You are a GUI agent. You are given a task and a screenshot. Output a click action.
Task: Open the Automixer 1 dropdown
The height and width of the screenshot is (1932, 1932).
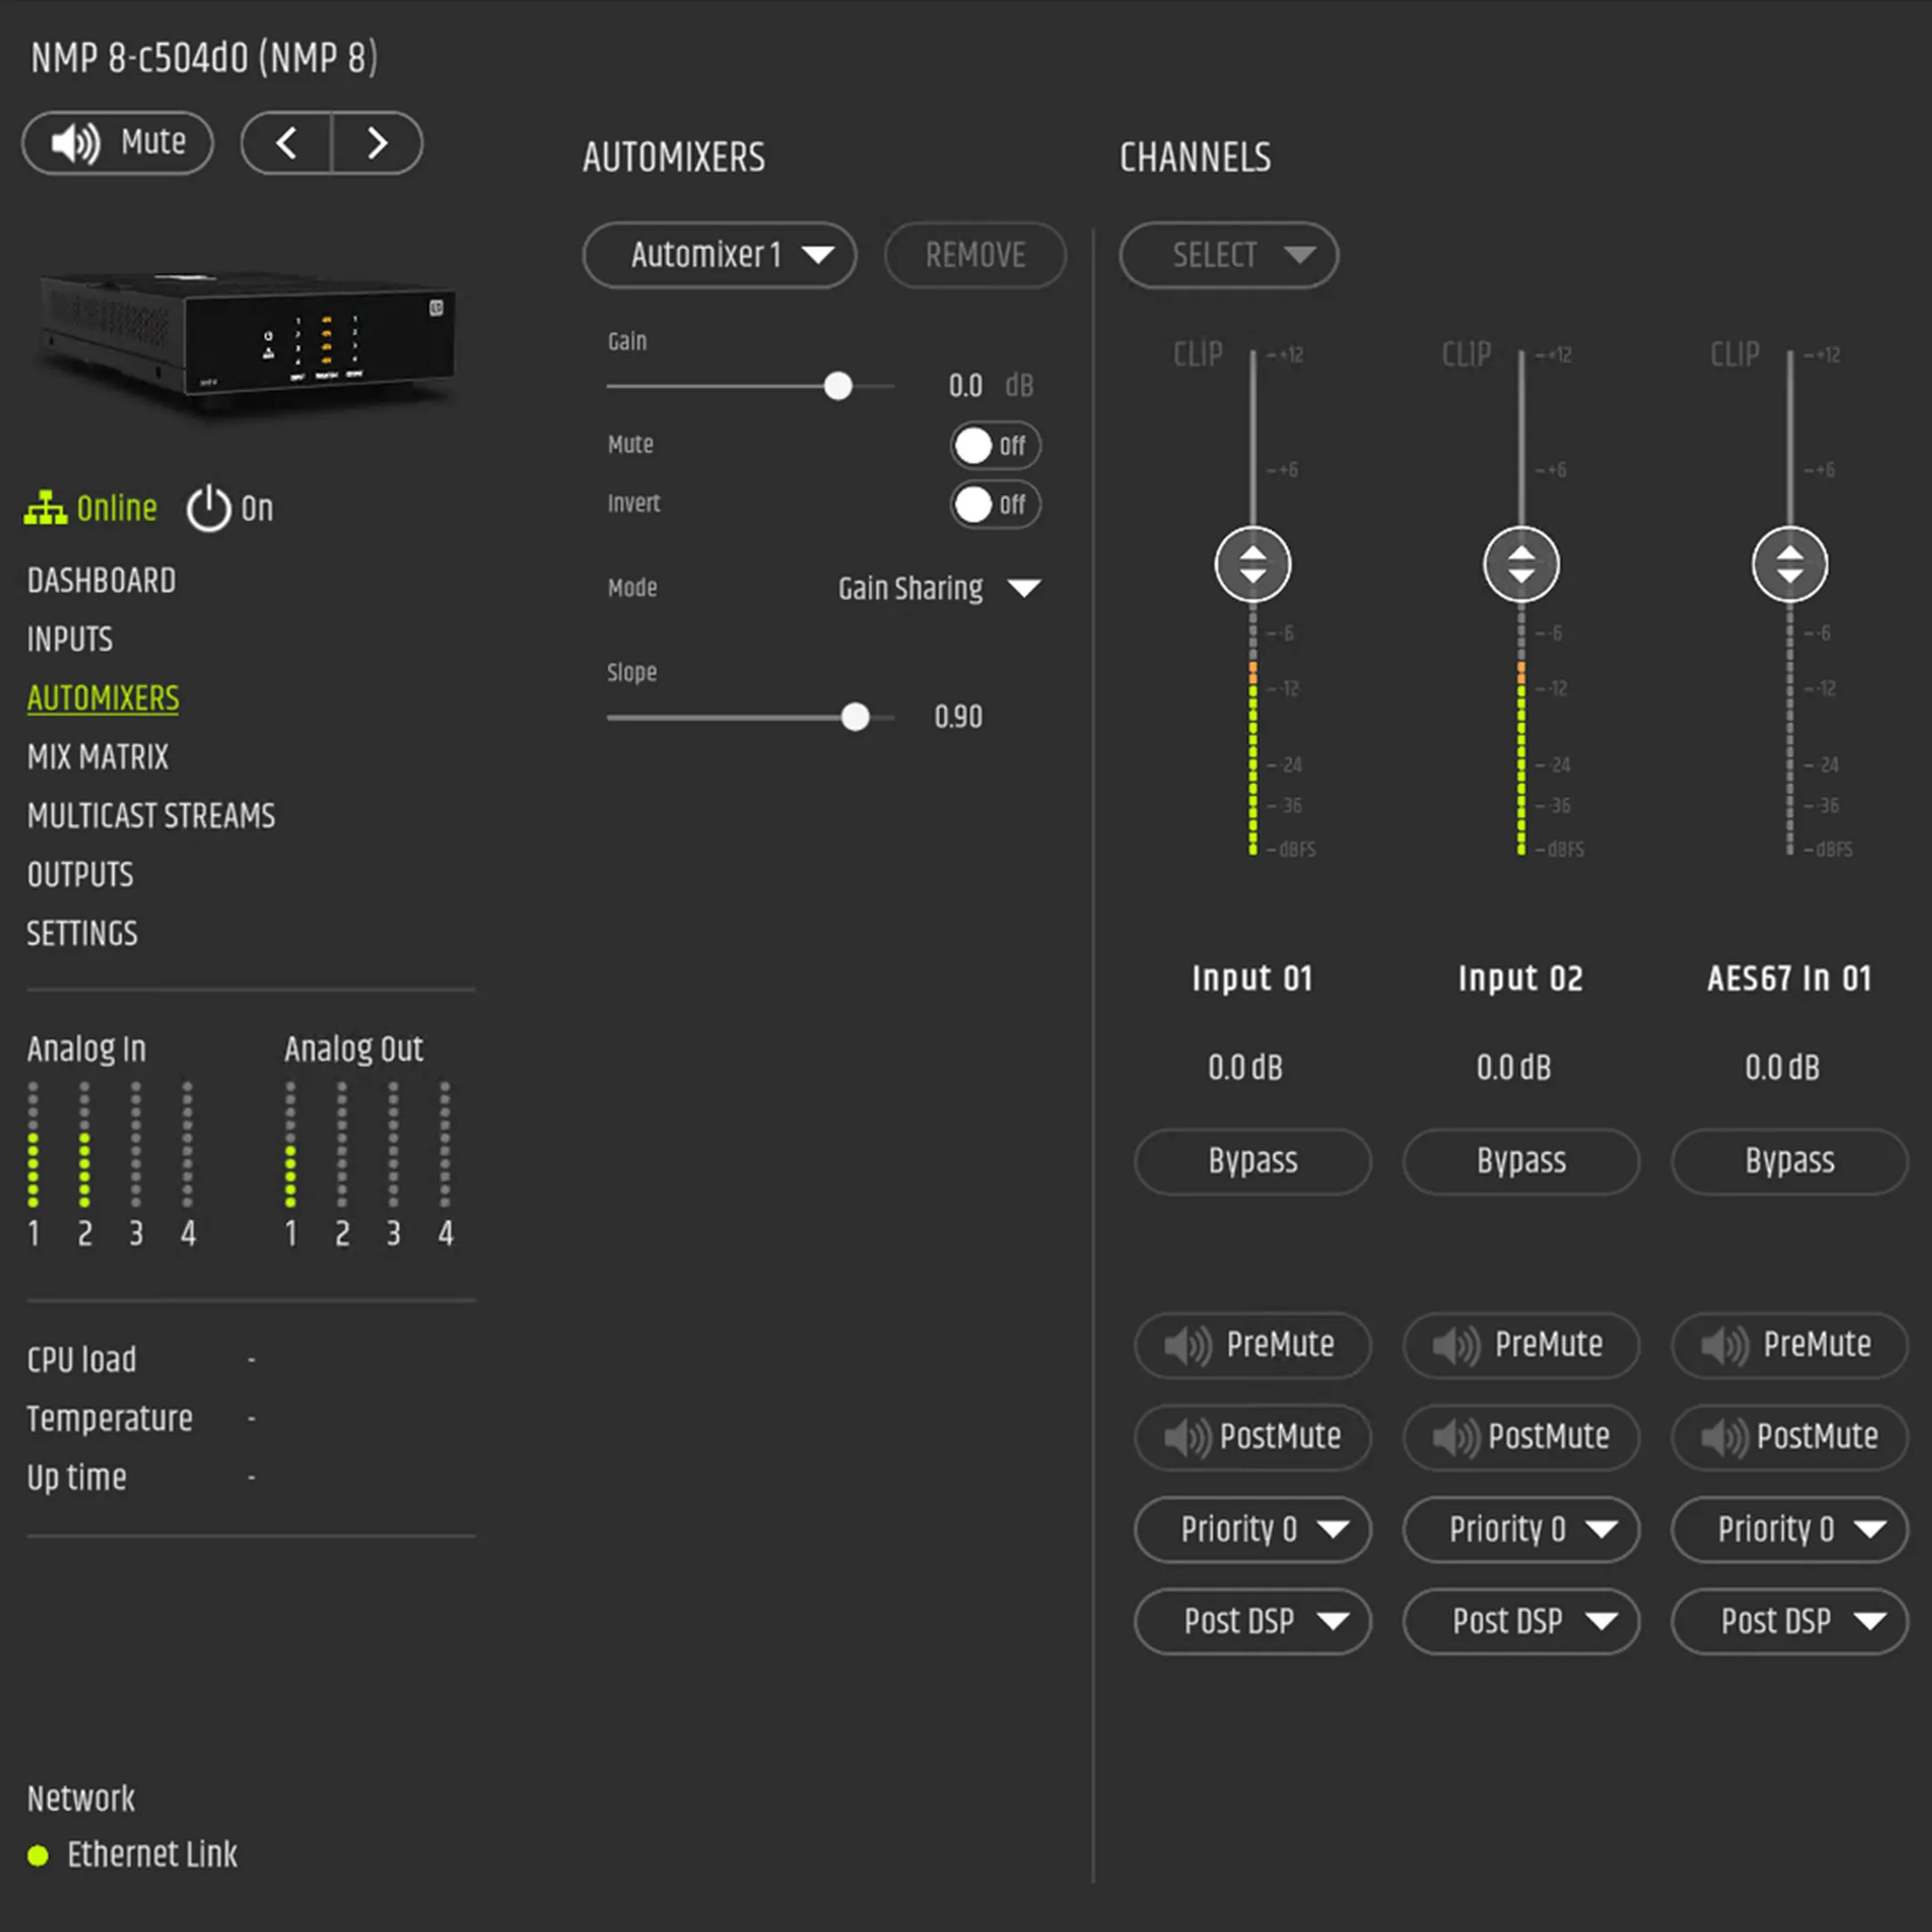[719, 256]
